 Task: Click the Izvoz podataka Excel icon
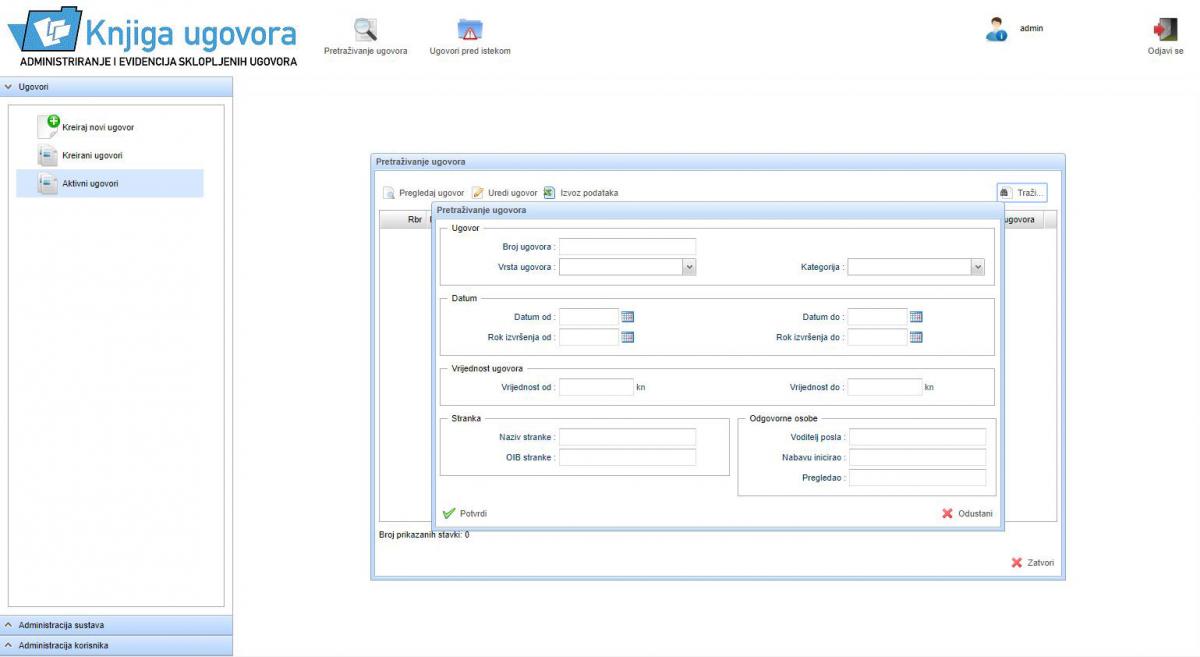click(x=549, y=192)
